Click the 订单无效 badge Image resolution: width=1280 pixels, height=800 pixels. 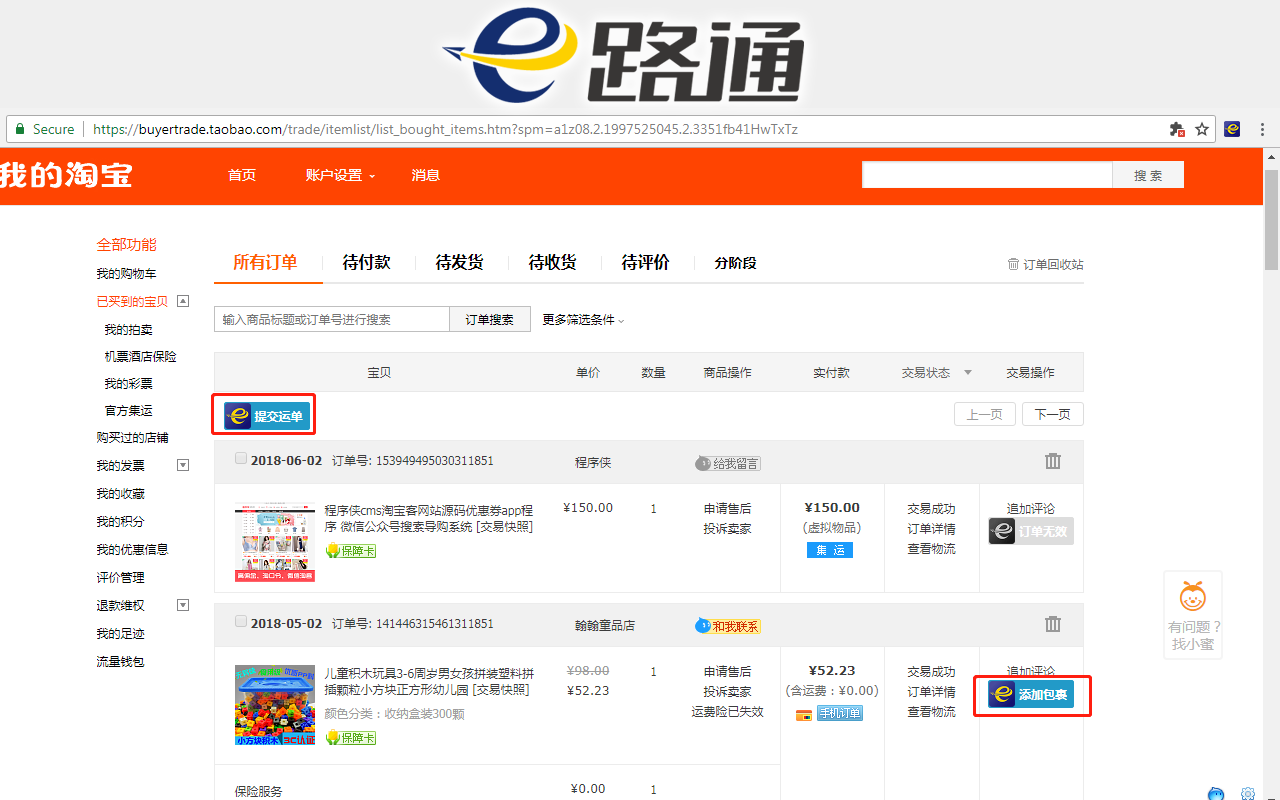[1031, 531]
